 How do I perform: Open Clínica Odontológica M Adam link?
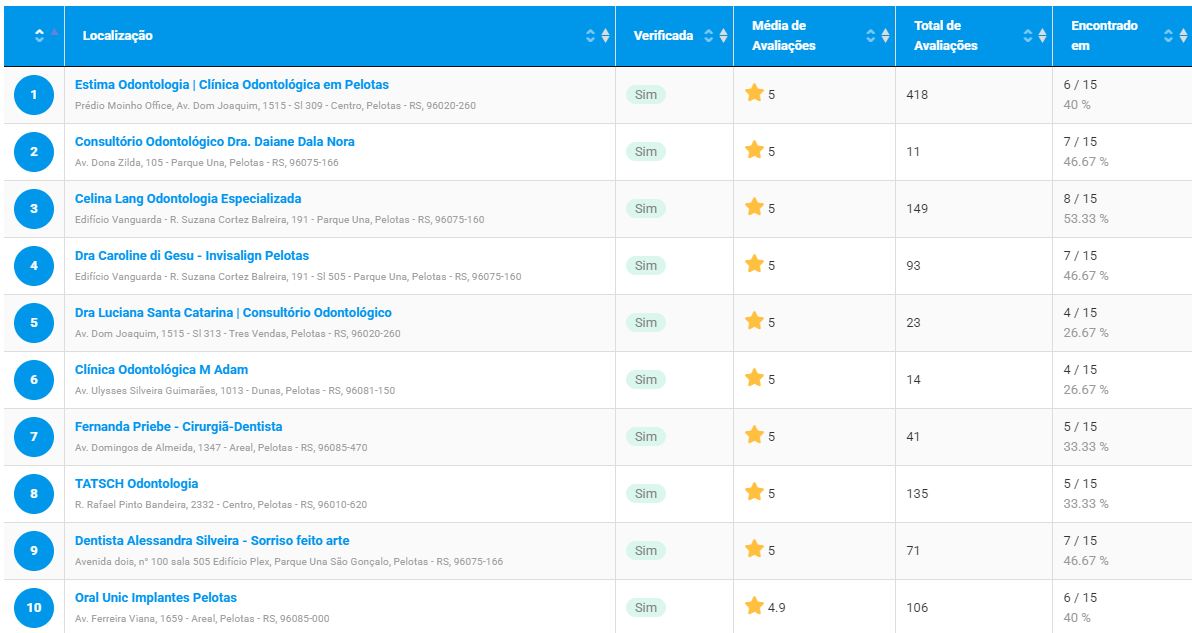161,369
